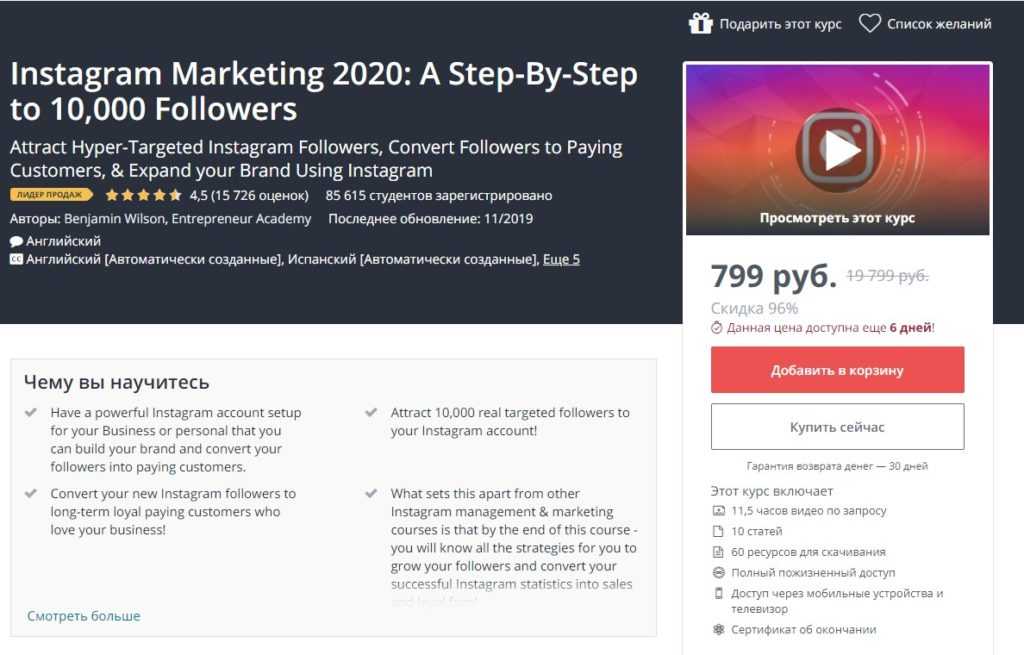Expand more subtitle languages via Еще 5
Viewport: 1024px width, 655px height.
[561, 259]
